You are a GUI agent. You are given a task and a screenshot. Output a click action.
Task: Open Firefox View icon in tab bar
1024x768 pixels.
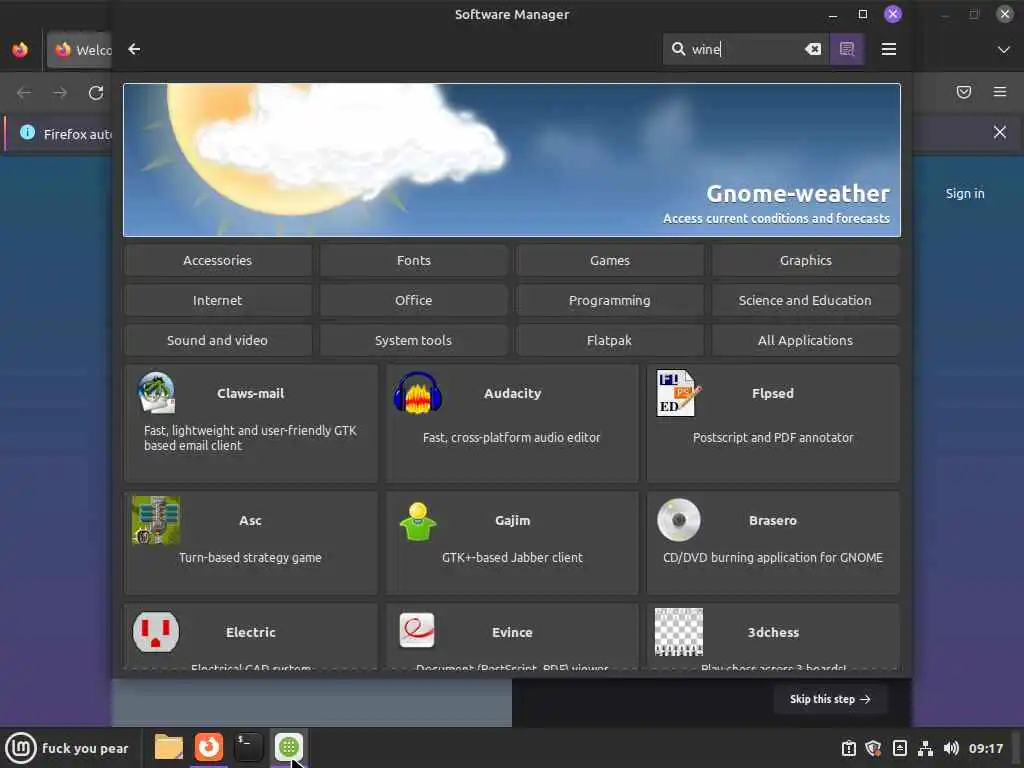pos(20,50)
